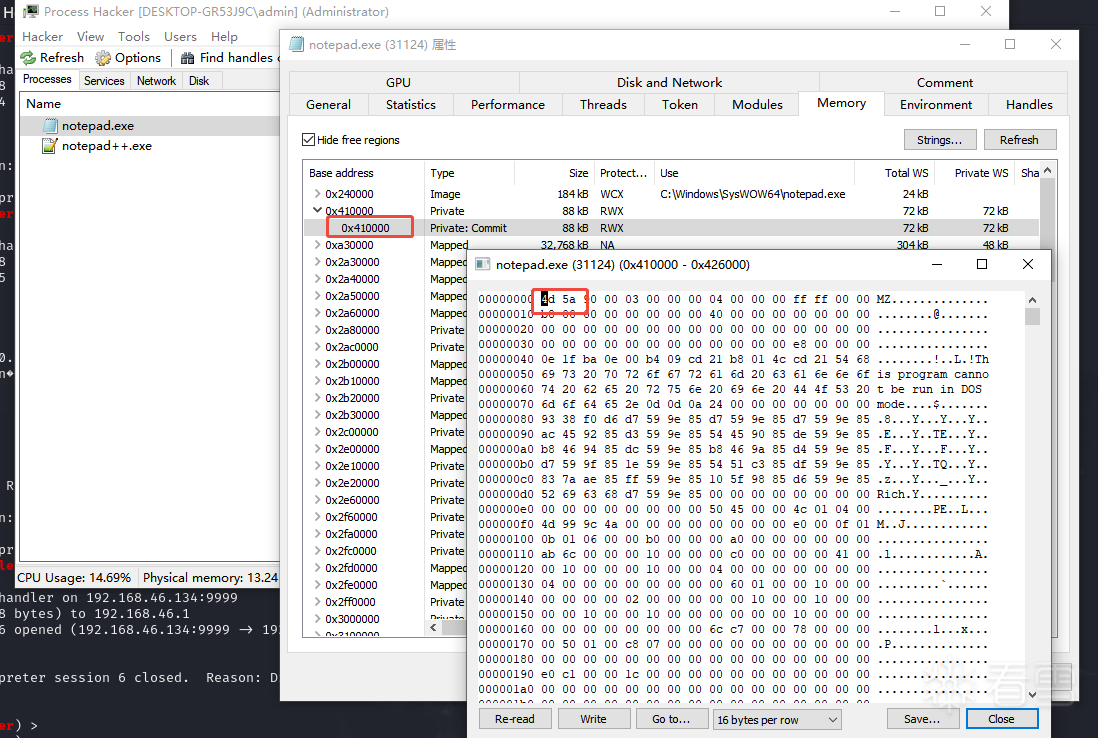Click the Re-read button

tap(515, 719)
